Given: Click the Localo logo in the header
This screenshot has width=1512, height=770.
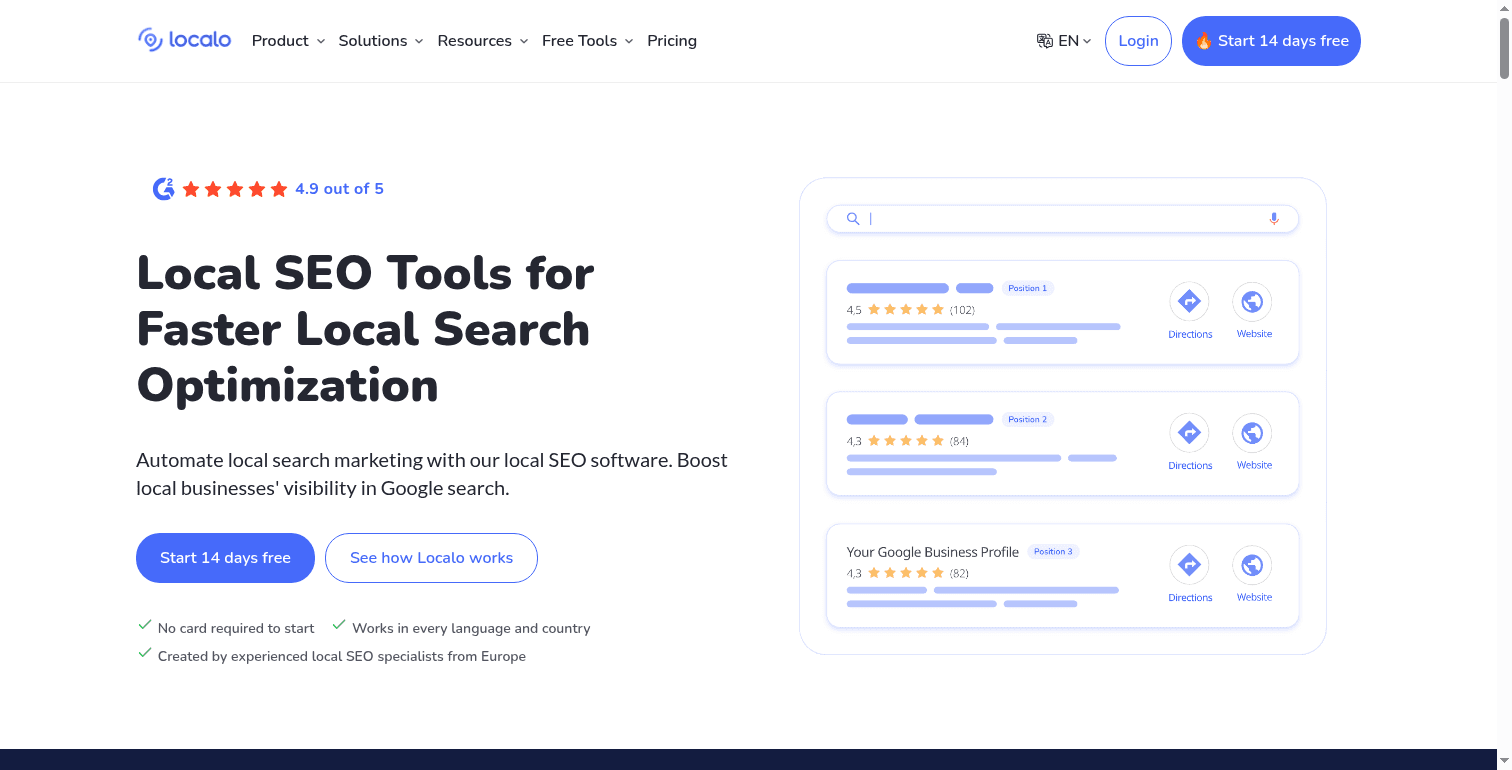Looking at the screenshot, I should [184, 40].
